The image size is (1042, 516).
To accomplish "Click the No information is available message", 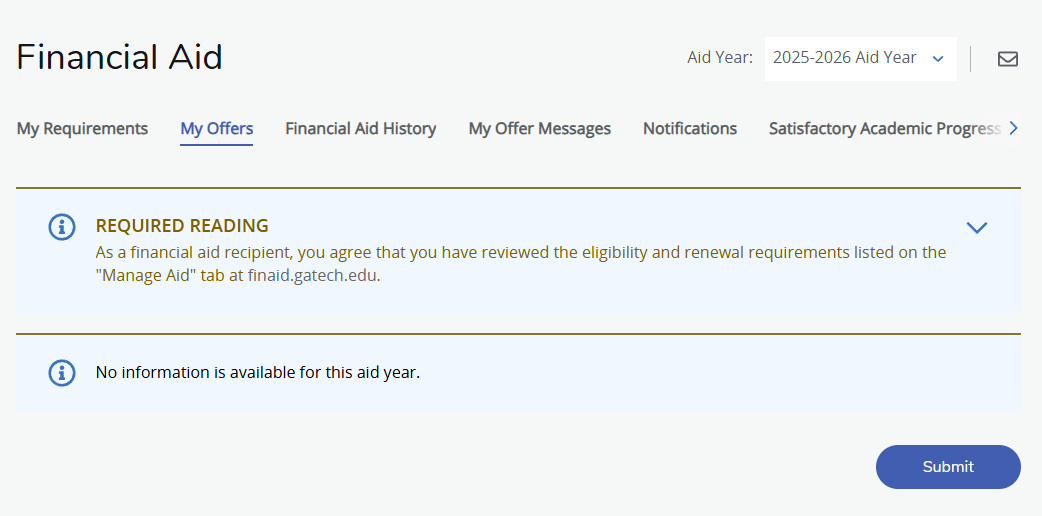I will click(258, 372).
